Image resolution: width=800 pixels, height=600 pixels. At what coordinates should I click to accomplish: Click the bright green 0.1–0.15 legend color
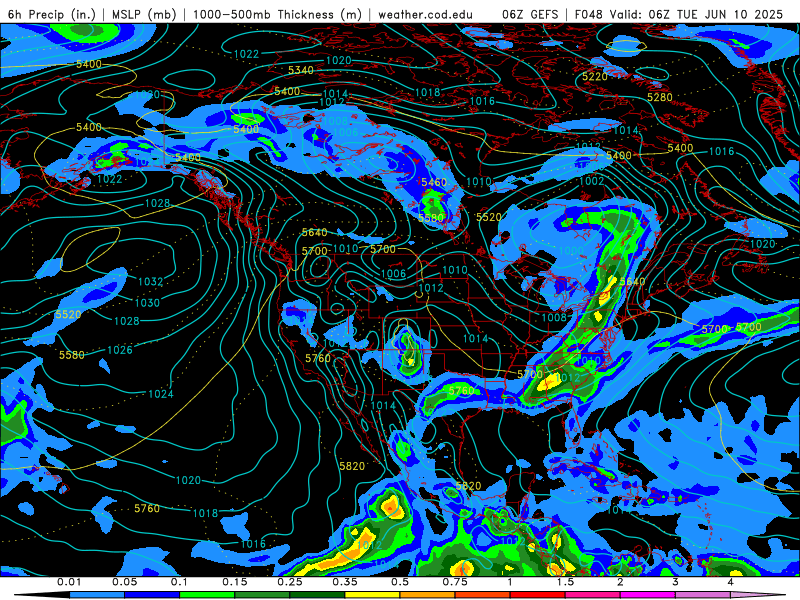tap(207, 595)
